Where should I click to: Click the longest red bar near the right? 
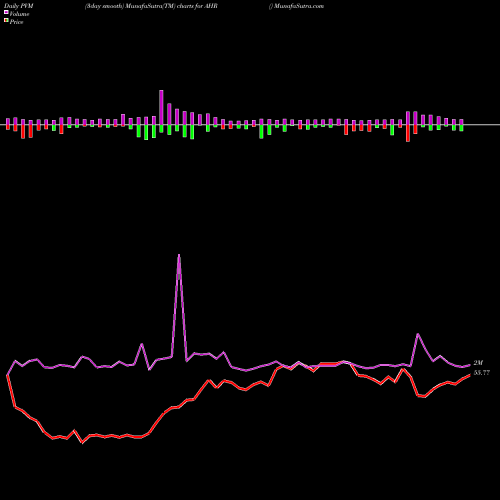(408, 133)
